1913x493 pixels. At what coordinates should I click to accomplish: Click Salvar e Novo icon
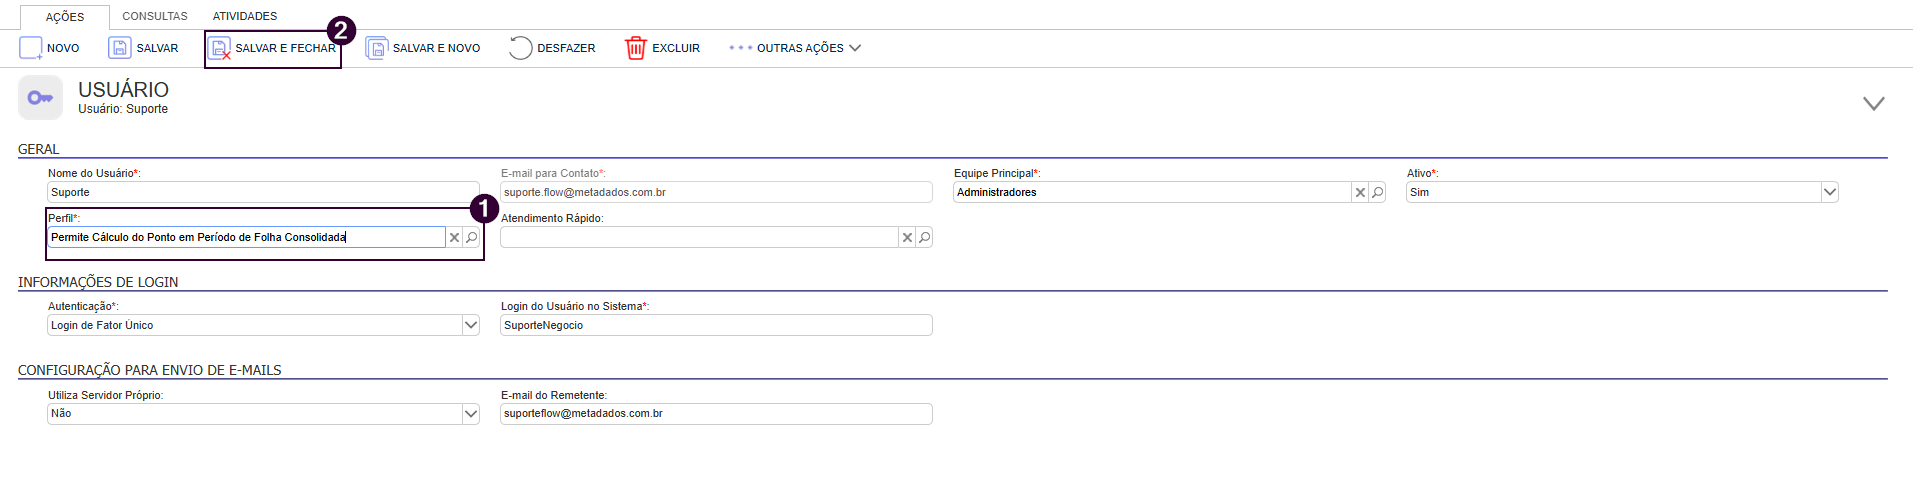pos(377,48)
